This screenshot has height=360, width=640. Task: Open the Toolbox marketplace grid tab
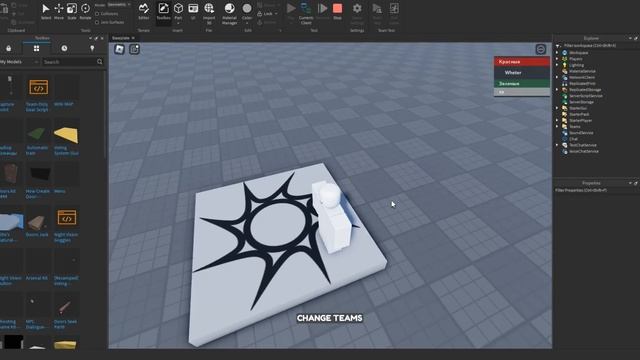[x=36, y=48]
